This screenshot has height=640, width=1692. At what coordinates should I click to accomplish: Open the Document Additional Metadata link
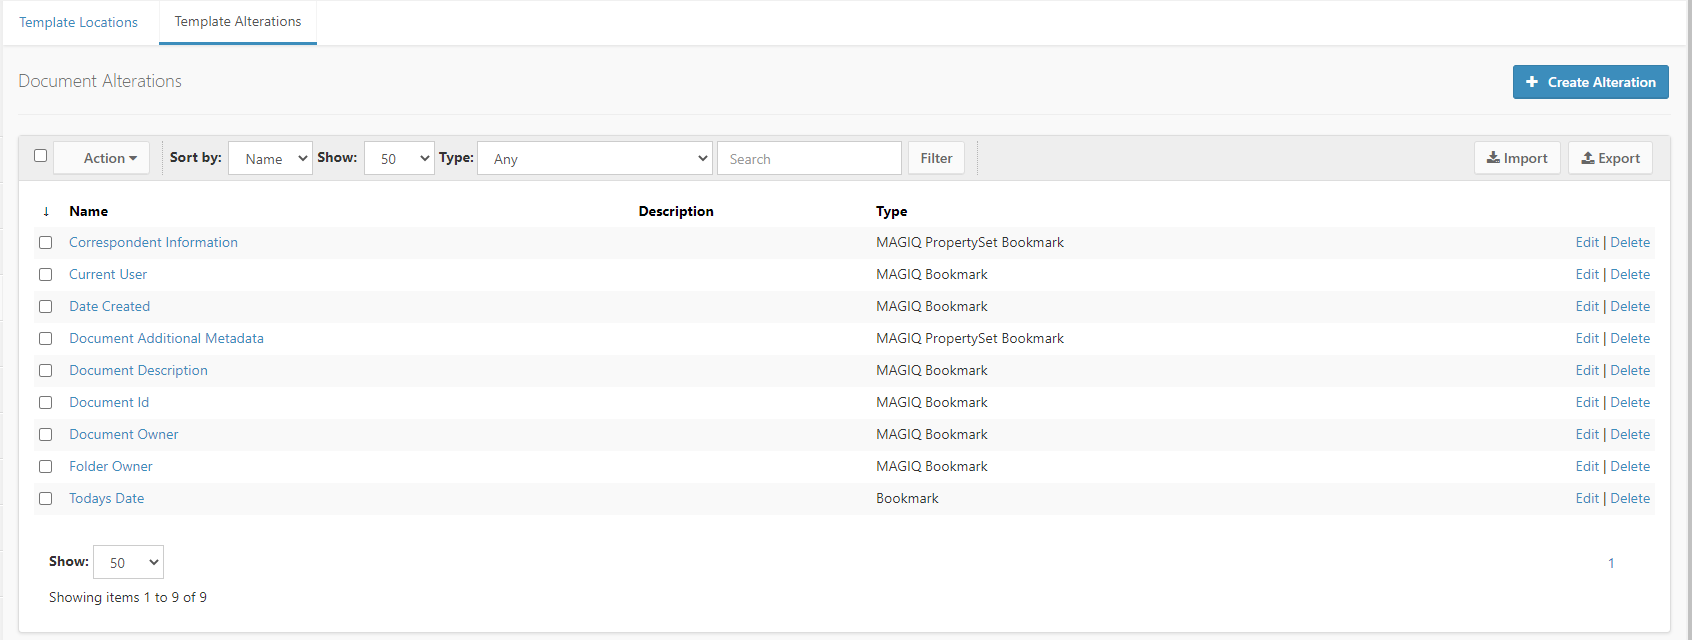pyautogui.click(x=166, y=339)
